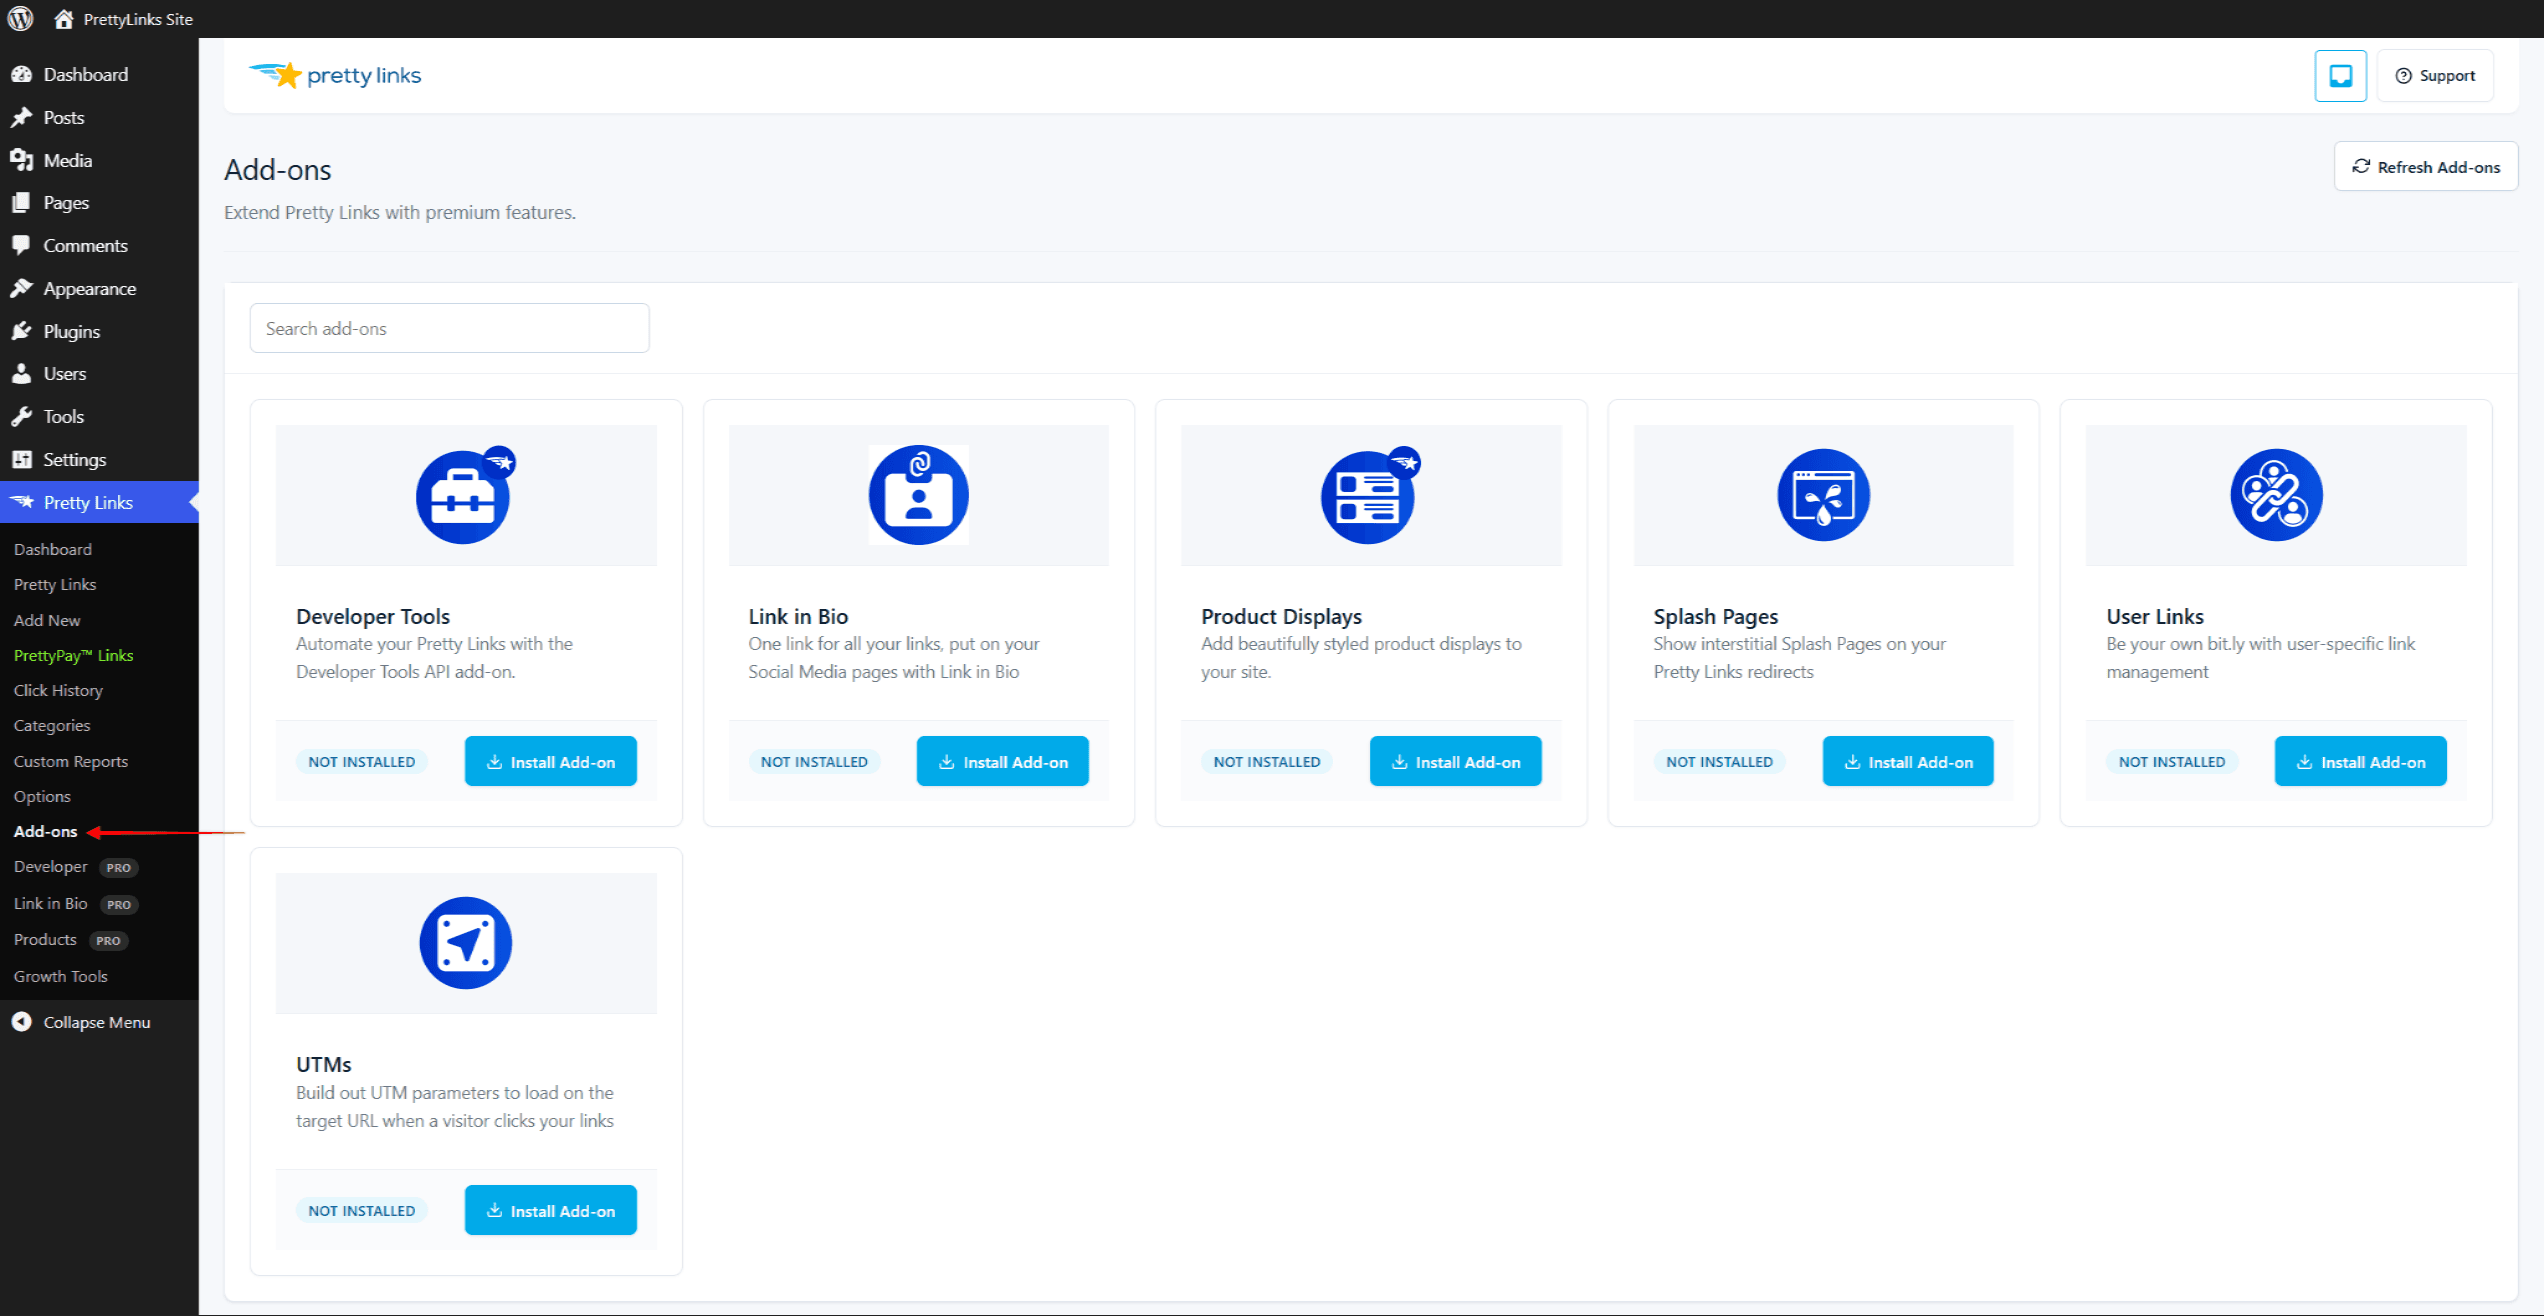The width and height of the screenshot is (2544, 1316).
Task: Click the Link in Bio badge icon
Action: tap(918, 495)
